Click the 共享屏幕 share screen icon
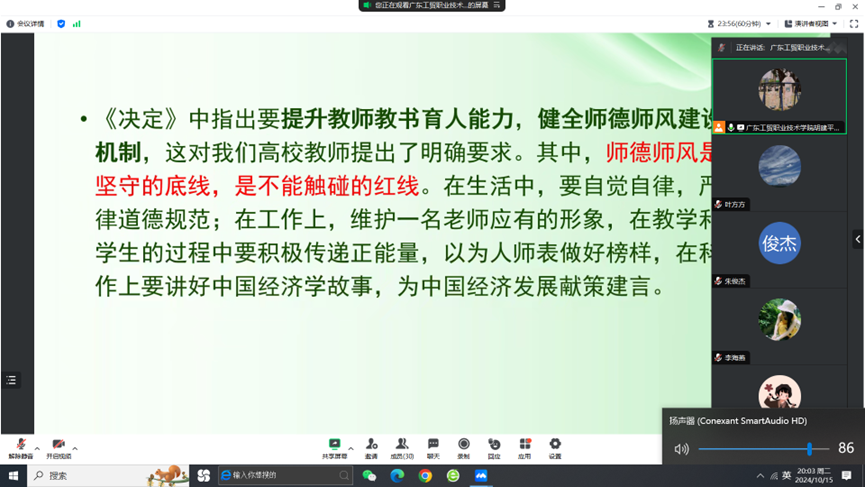865x487 pixels. (334, 446)
